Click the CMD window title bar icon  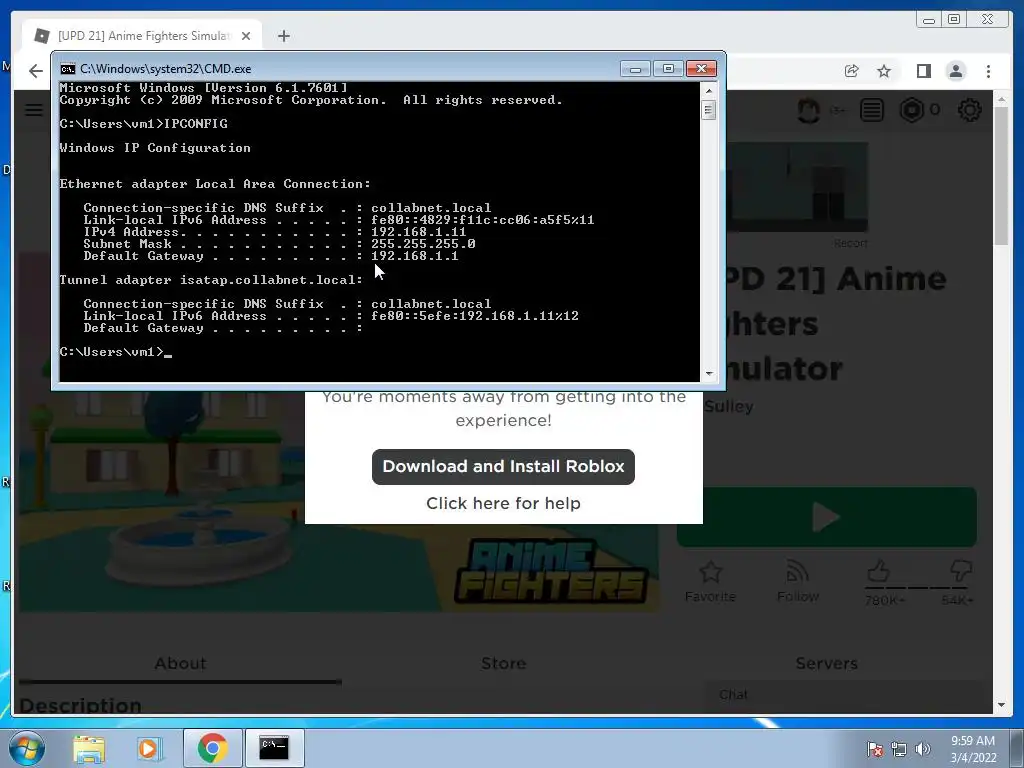67,69
